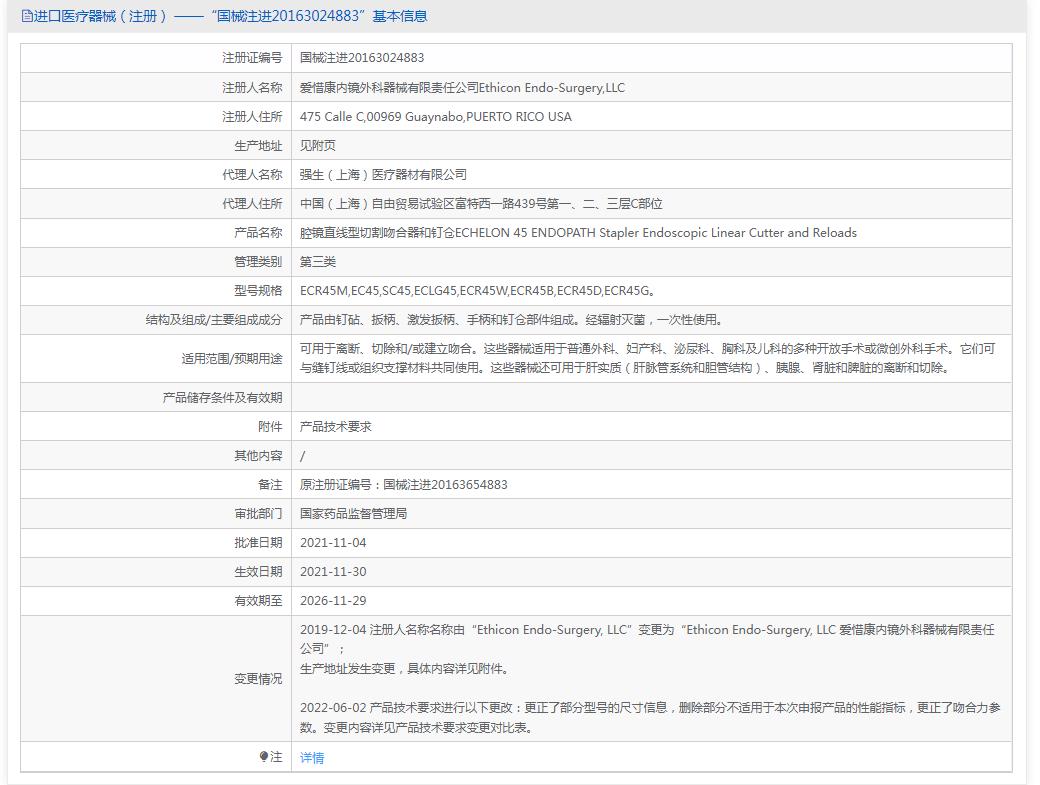Image resolution: width=1040 pixels, height=785 pixels.
Task: Select remark 原注册证编号：国械注进20163654883
Action: (403, 485)
